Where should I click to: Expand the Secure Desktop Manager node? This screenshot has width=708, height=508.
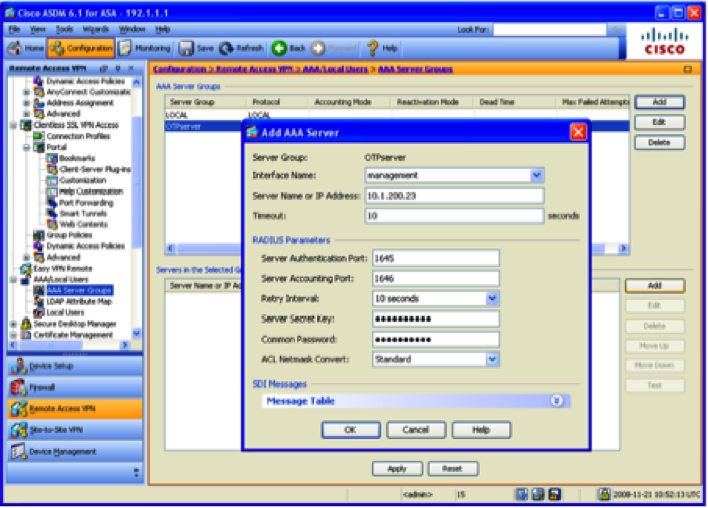pos(13,324)
